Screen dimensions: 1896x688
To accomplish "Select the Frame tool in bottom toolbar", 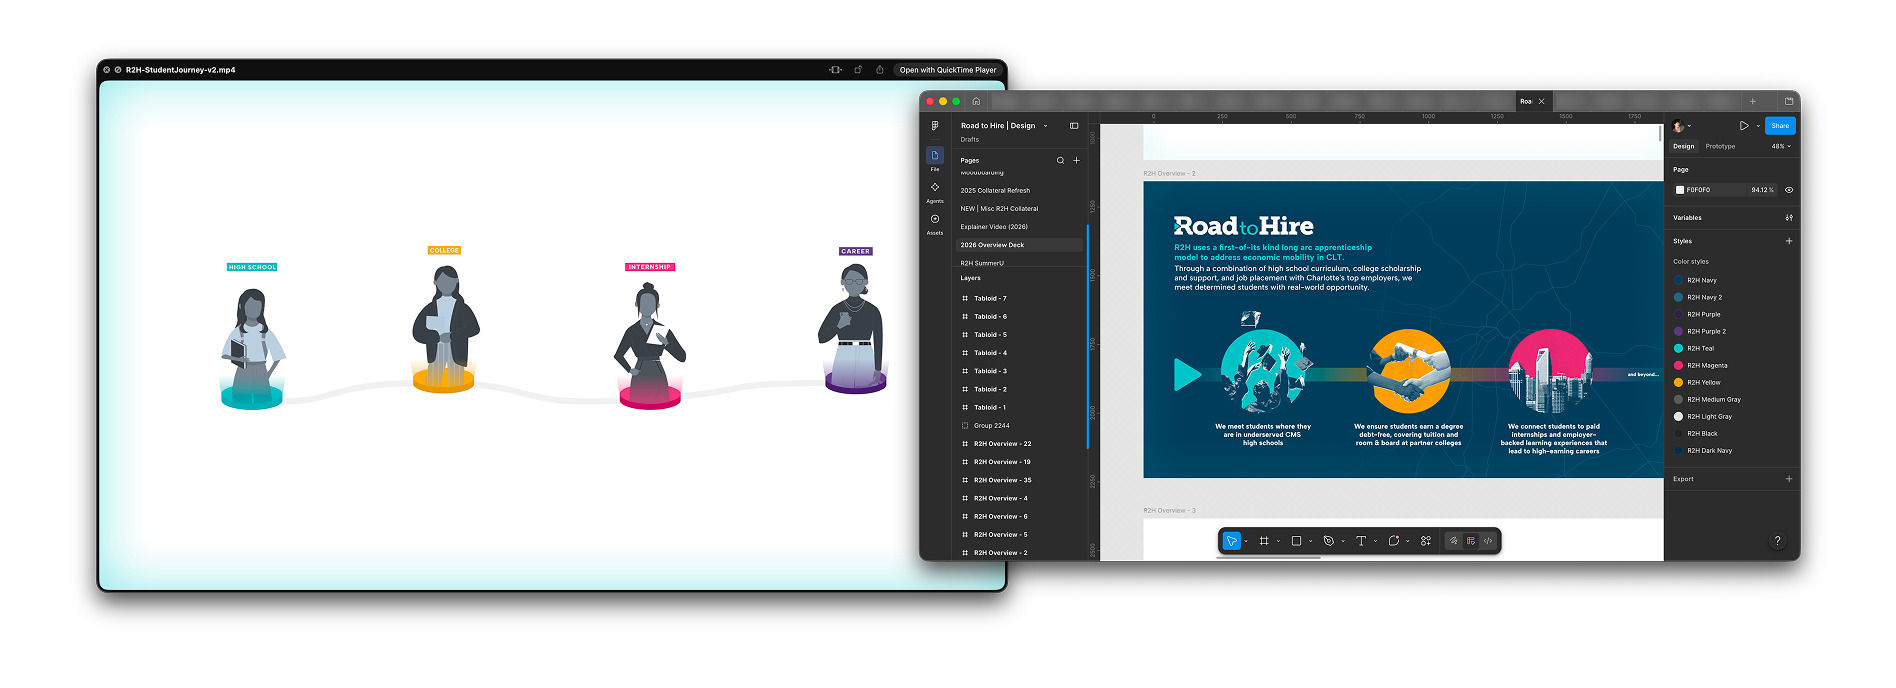I will [x=1264, y=541].
